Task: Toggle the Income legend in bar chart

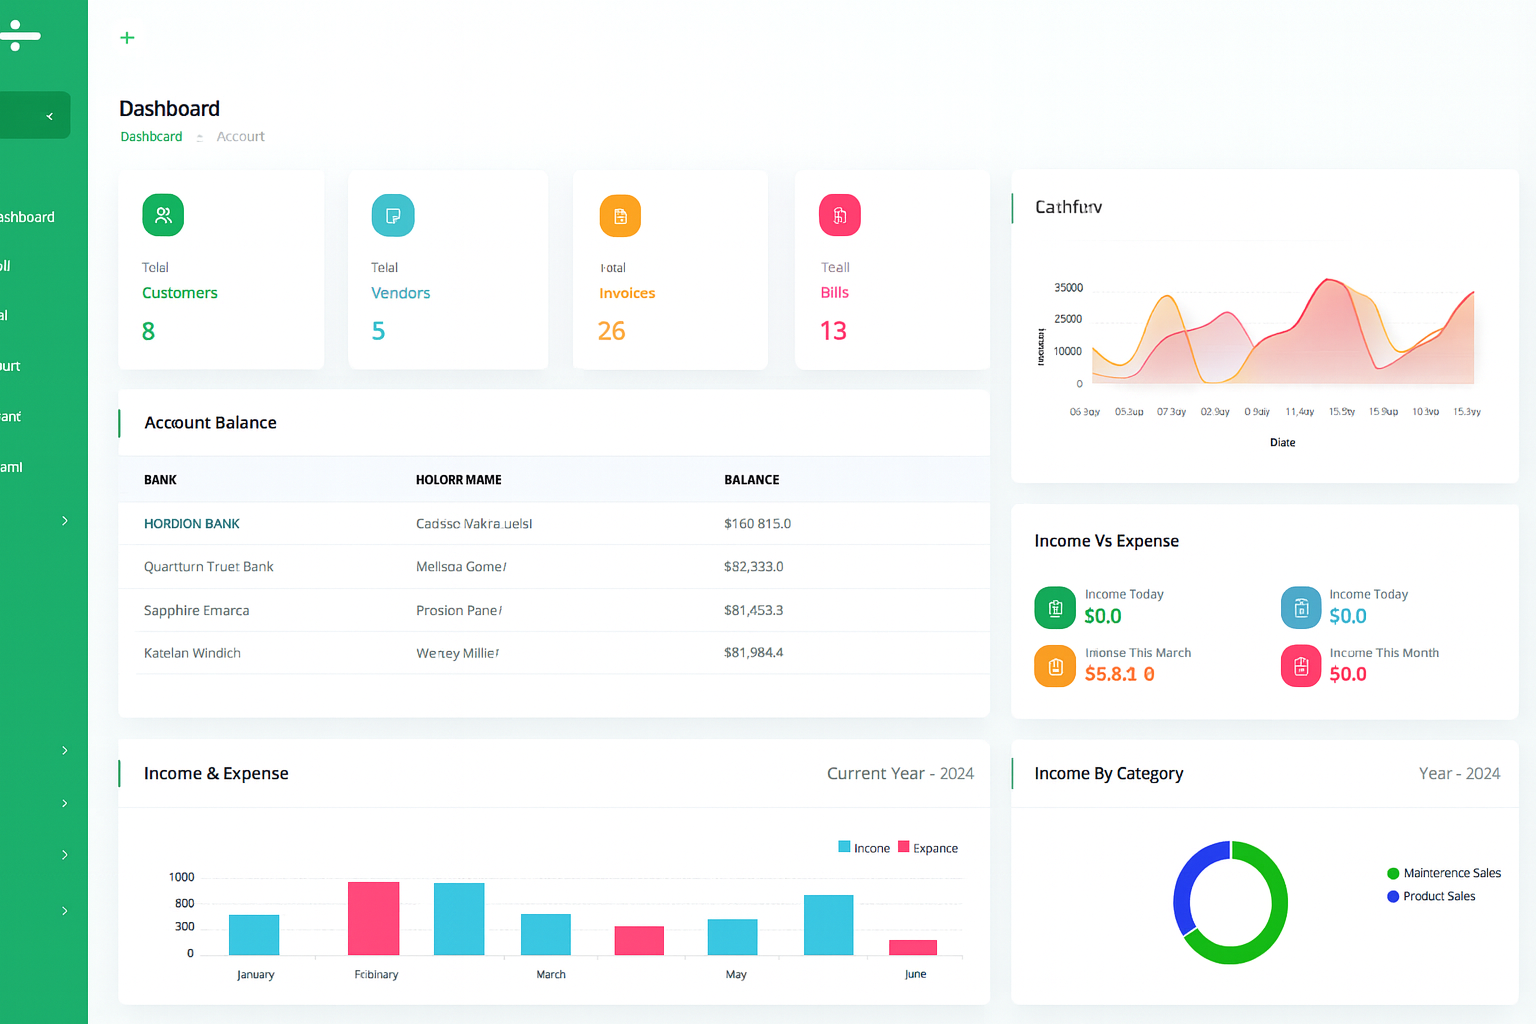Action: coord(864,848)
